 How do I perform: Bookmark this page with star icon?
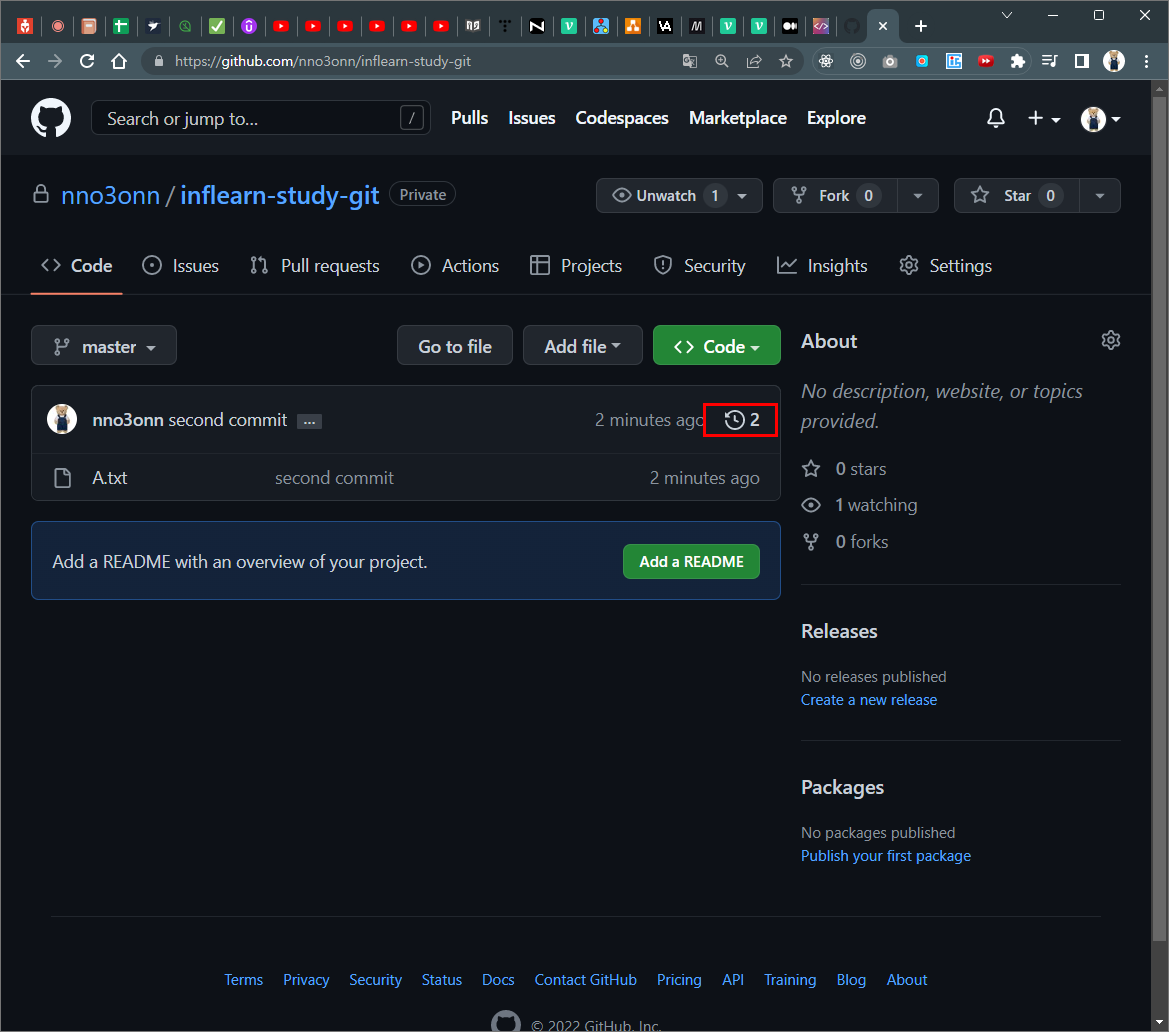coord(786,61)
